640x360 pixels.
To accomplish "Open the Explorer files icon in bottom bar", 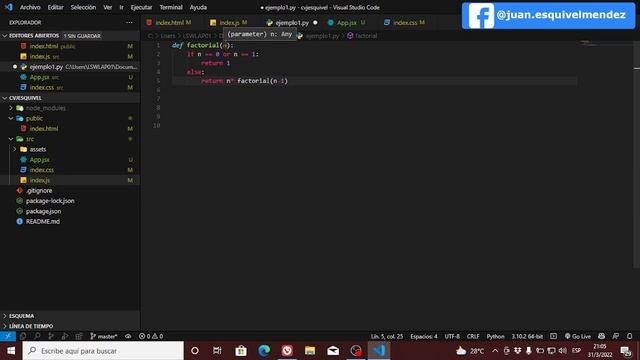I will pyautogui.click(x=23, y=336).
